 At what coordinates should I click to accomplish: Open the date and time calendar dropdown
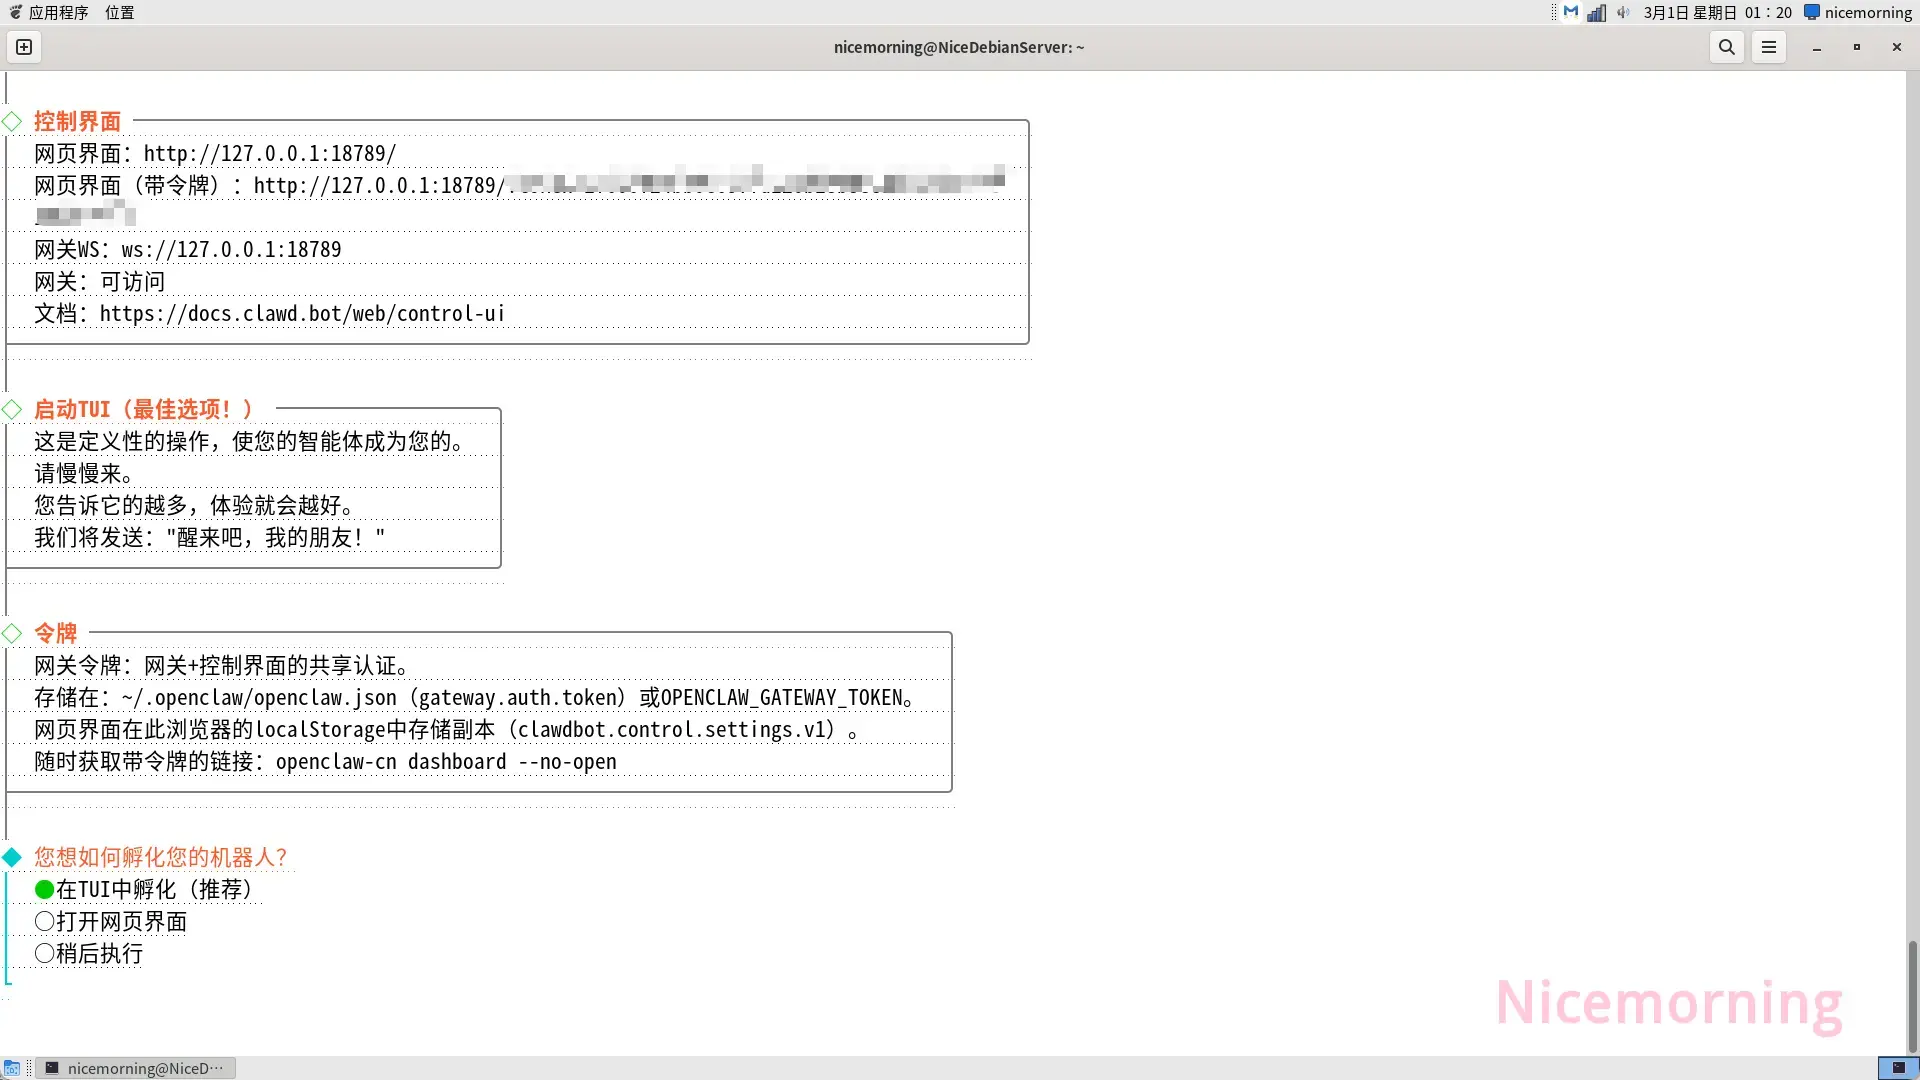pyautogui.click(x=1717, y=13)
